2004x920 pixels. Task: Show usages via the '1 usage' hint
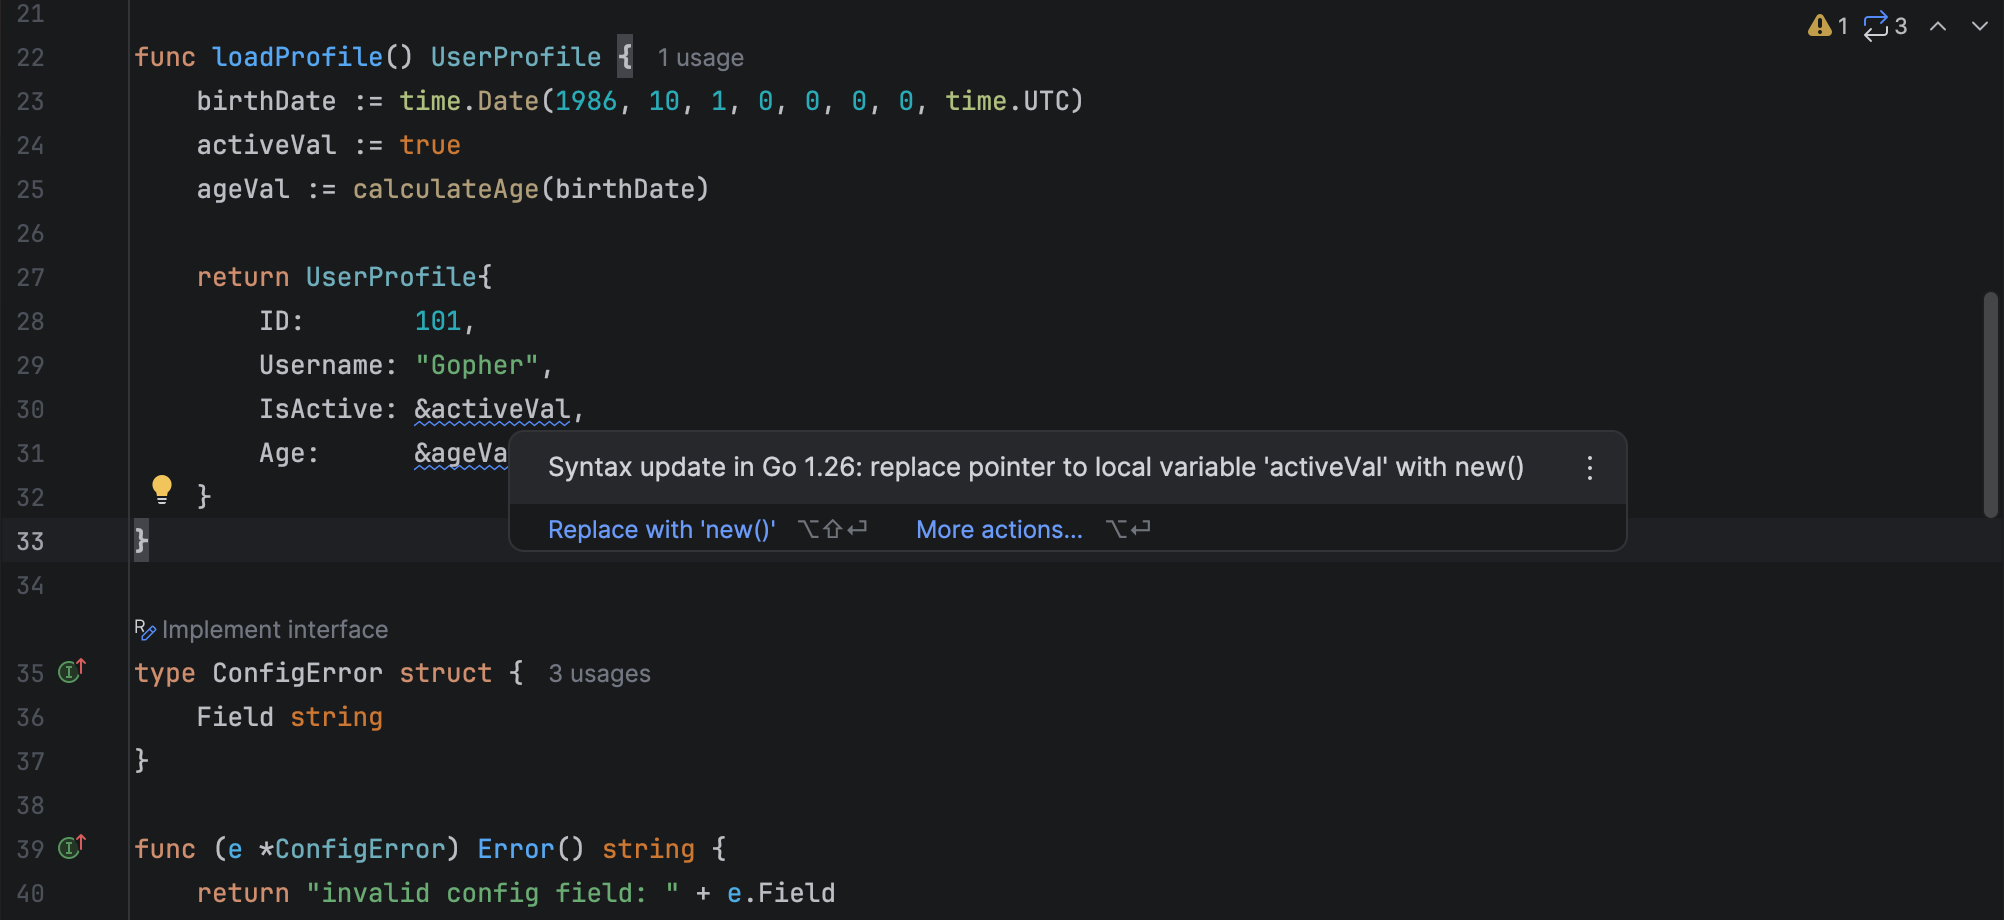700,58
